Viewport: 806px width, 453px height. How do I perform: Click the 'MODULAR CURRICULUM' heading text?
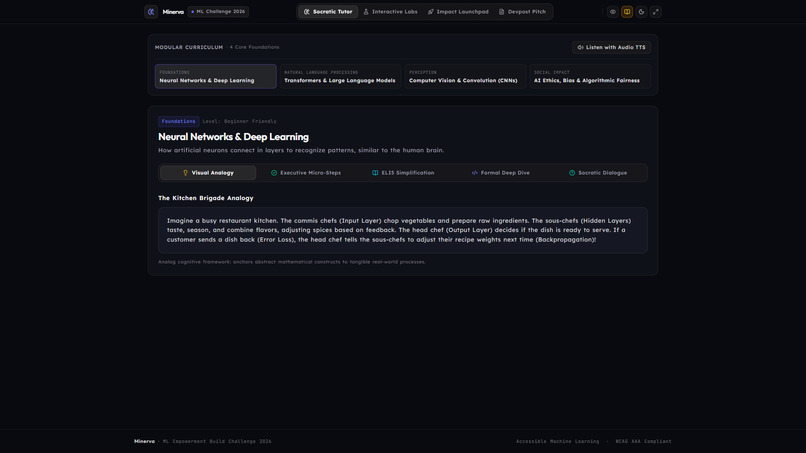click(189, 47)
